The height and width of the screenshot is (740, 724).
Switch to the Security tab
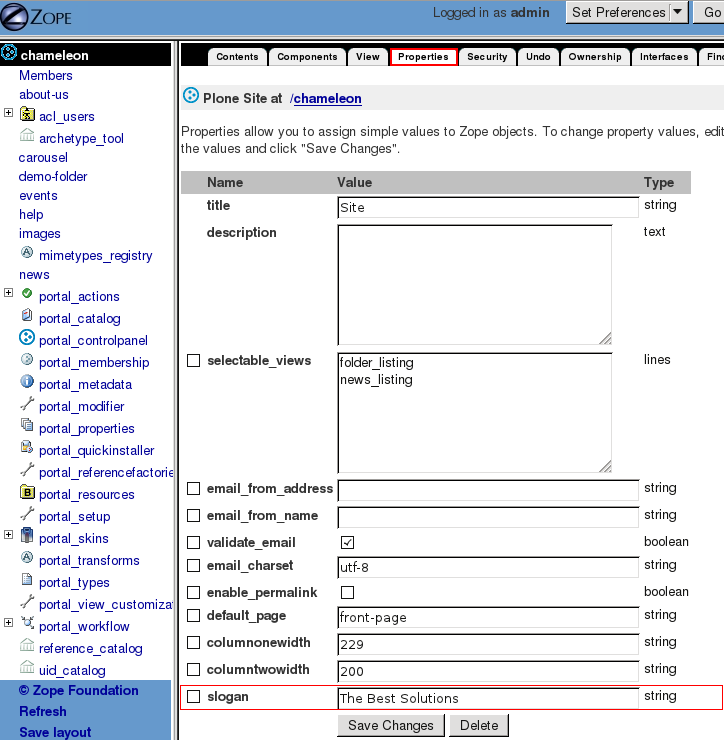click(x=487, y=57)
